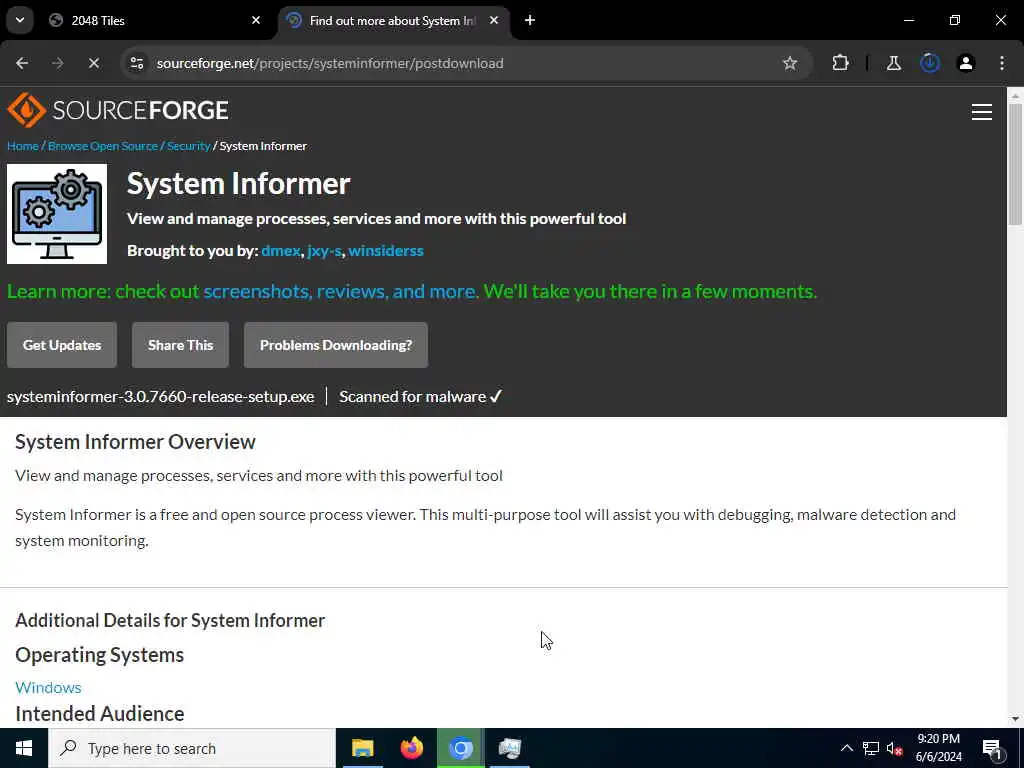
Task: Select the Find out more about System Informer tab
Action: (392, 20)
